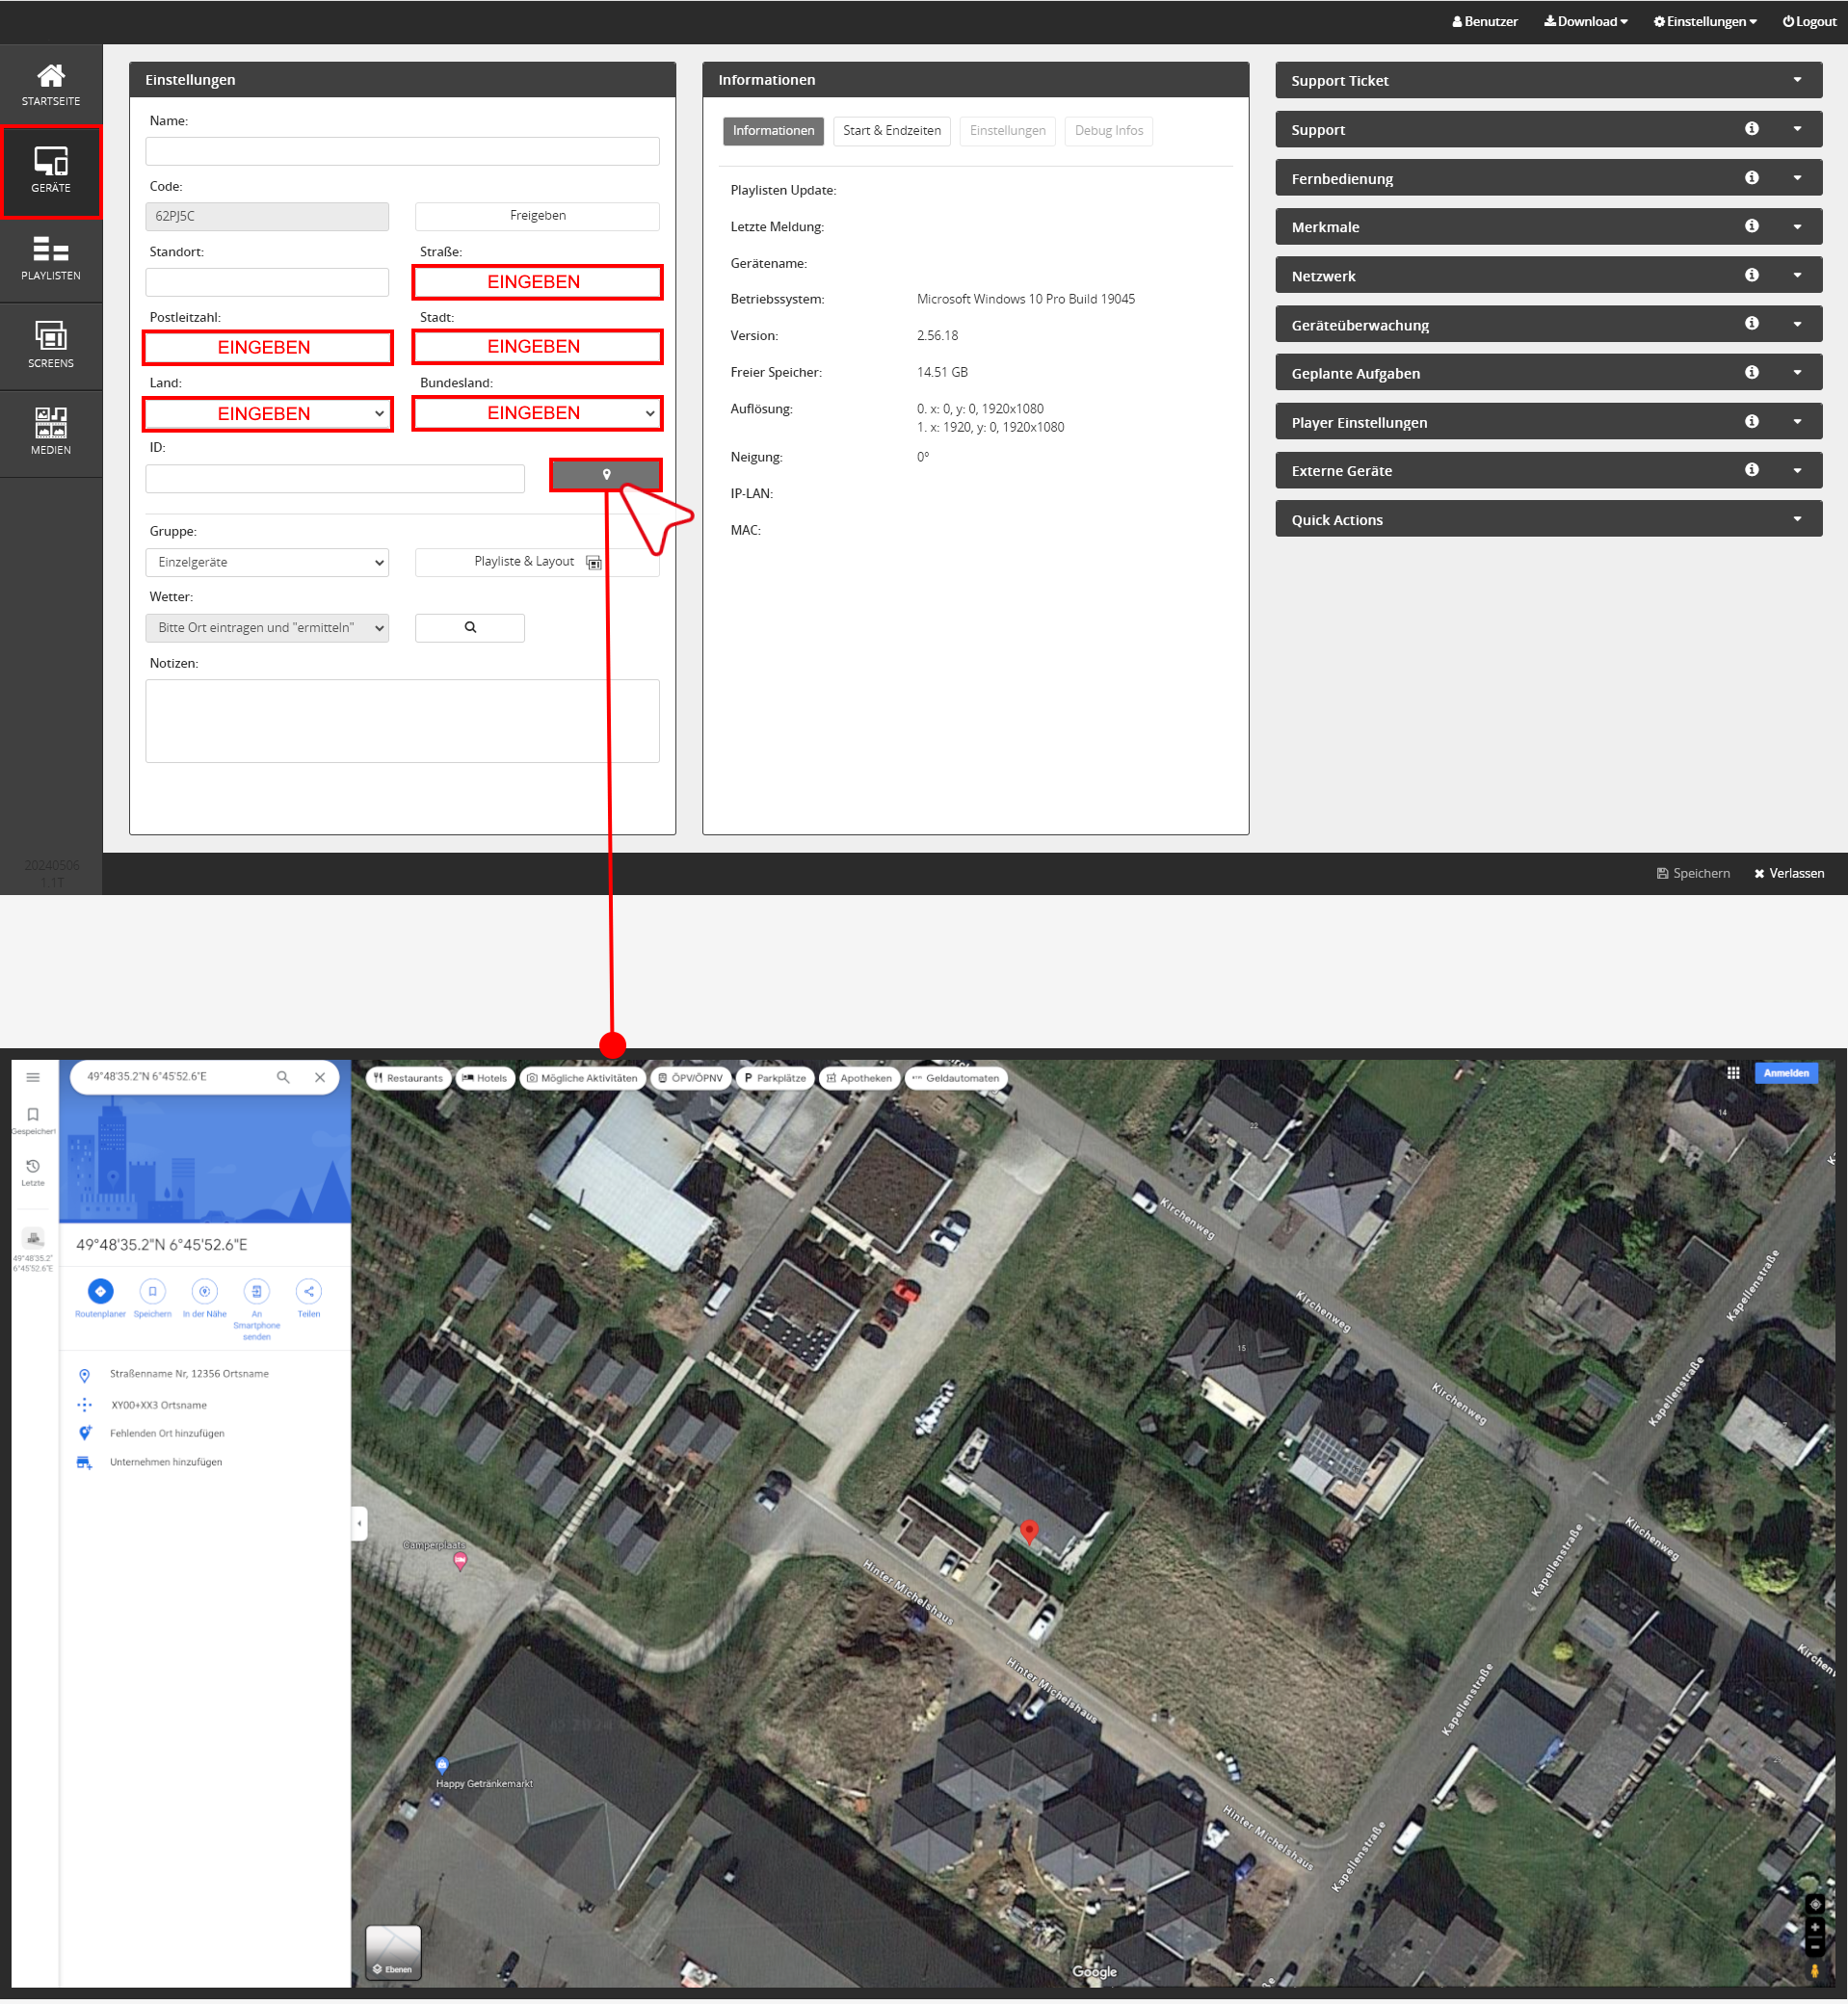Click the Playliste & Layout button
Image resolution: width=1848 pixels, height=2004 pixels.
(x=536, y=562)
